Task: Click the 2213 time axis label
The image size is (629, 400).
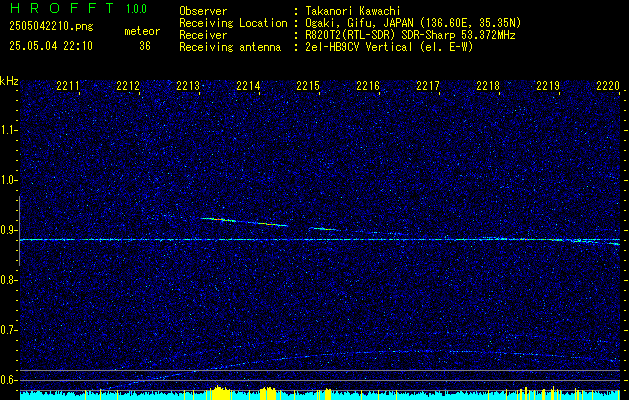Action: (x=188, y=86)
